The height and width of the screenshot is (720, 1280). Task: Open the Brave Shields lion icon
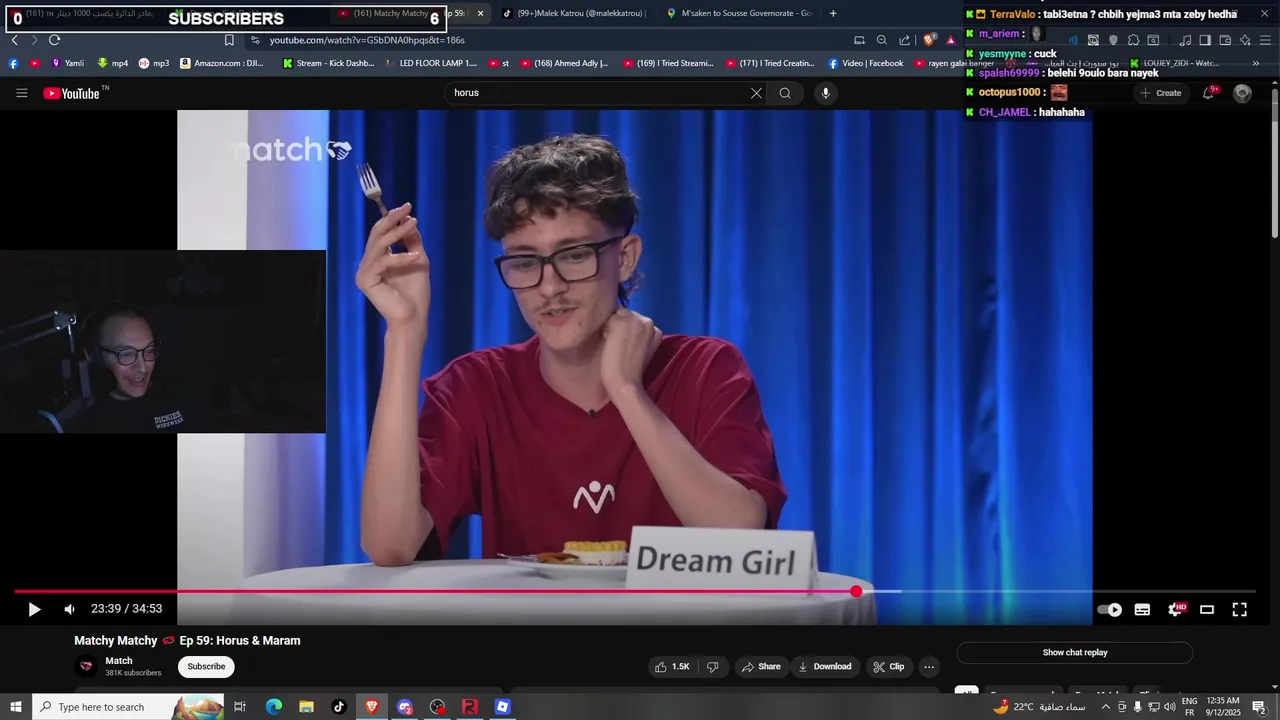[x=929, y=40]
